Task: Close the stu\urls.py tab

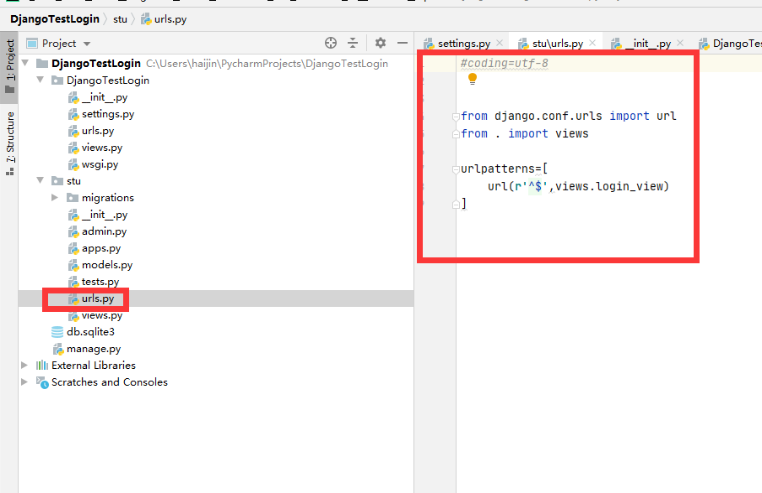Action: pos(592,43)
